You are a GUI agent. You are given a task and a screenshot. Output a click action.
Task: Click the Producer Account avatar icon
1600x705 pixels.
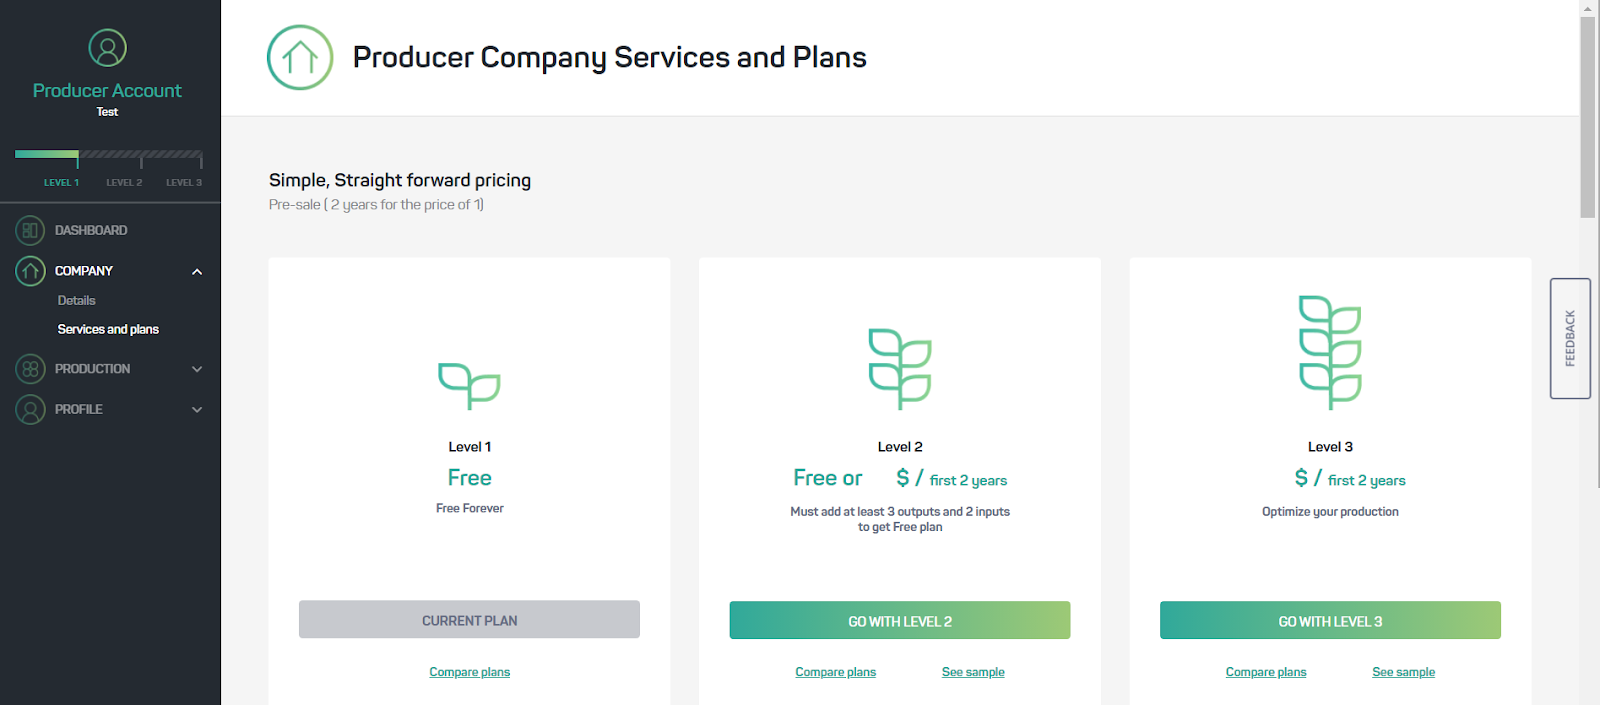(x=107, y=48)
